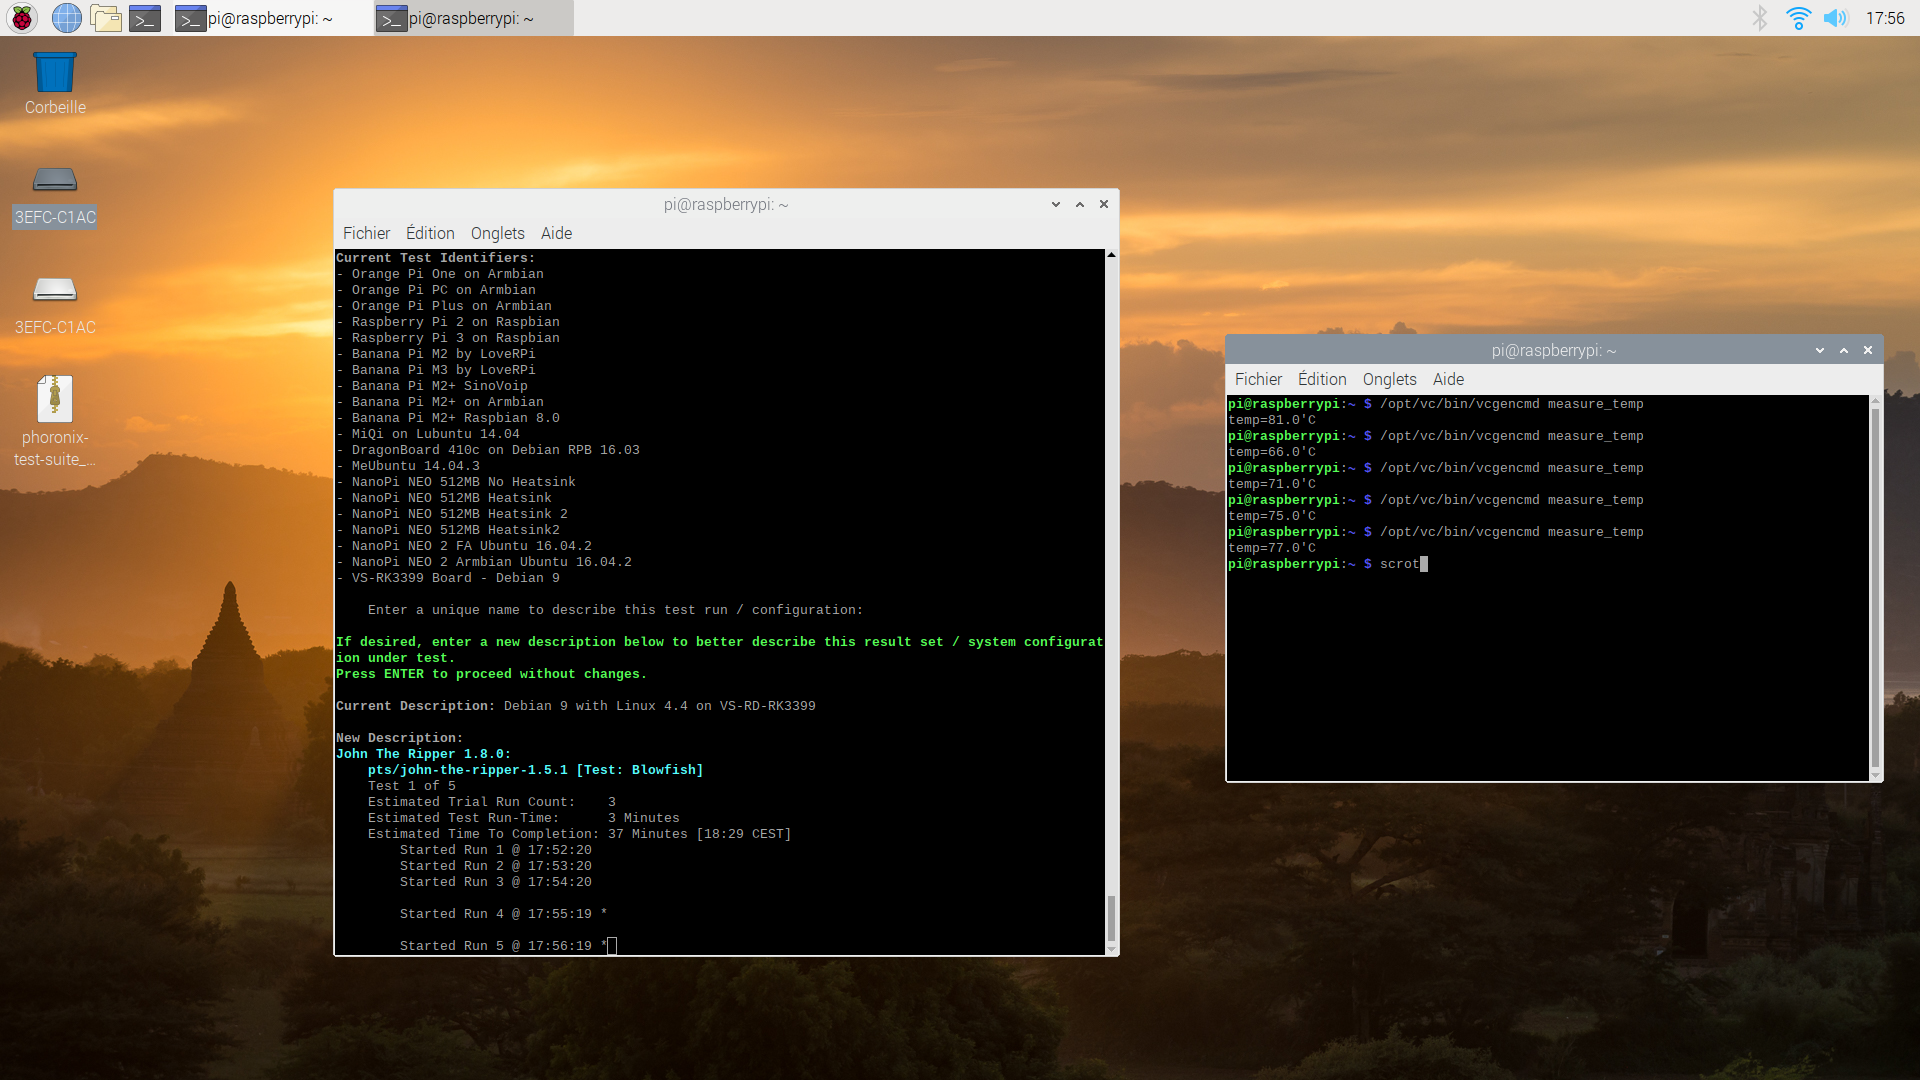Open Fichier menu in left terminal
Screen dimensions: 1920x1080
point(366,233)
